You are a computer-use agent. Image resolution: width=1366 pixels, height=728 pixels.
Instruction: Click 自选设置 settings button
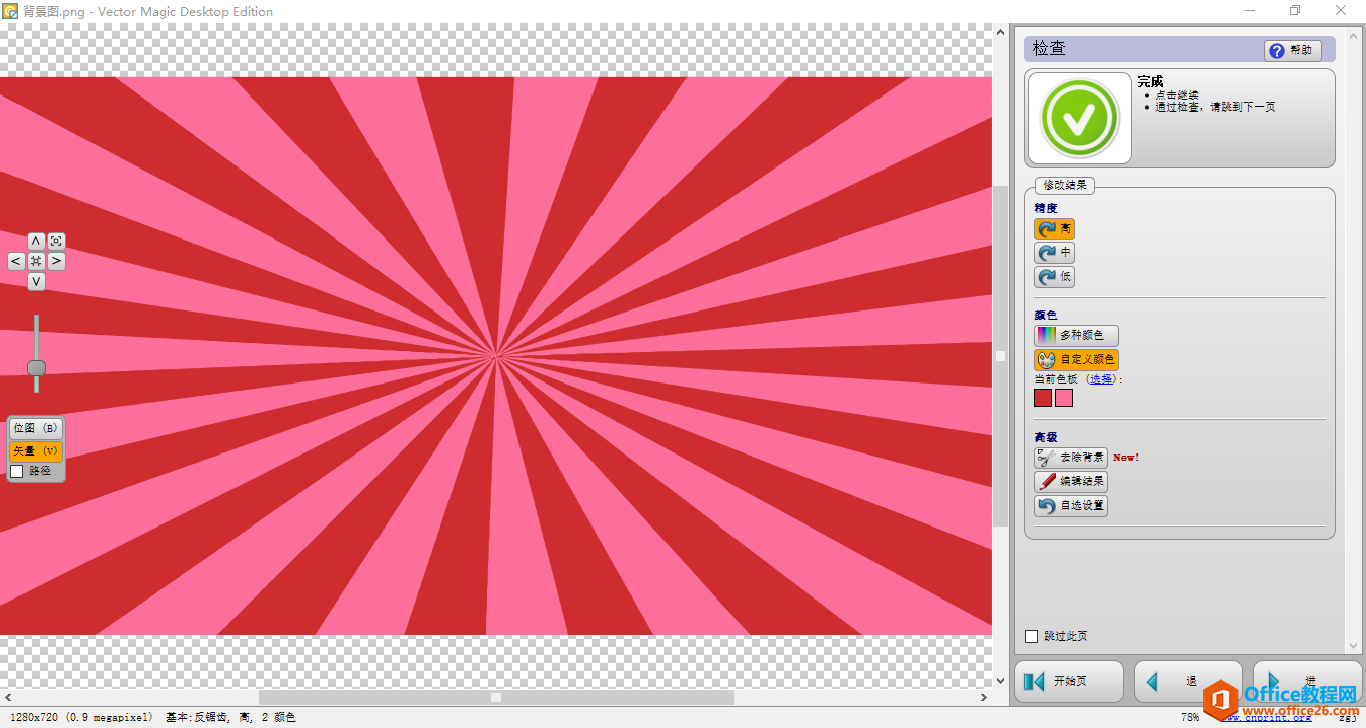[x=1071, y=506]
